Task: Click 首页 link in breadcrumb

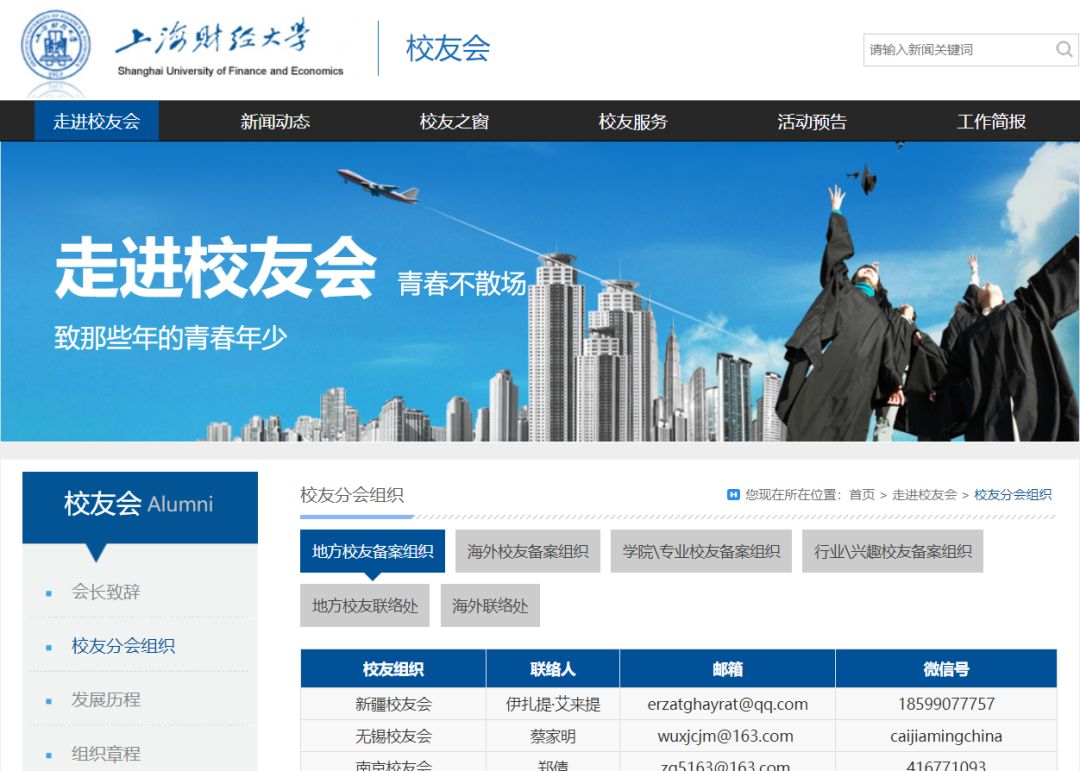Action: pyautogui.click(x=861, y=495)
